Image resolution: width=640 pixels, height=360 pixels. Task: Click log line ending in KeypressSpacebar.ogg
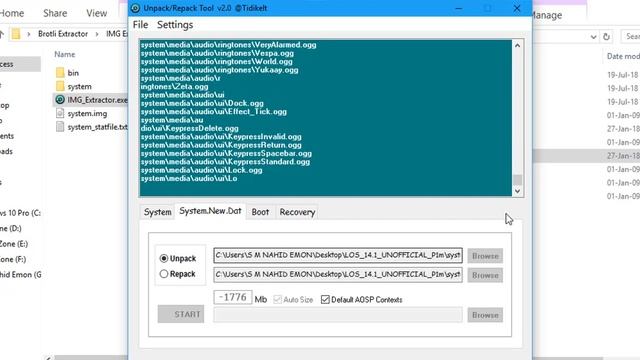[226, 153]
